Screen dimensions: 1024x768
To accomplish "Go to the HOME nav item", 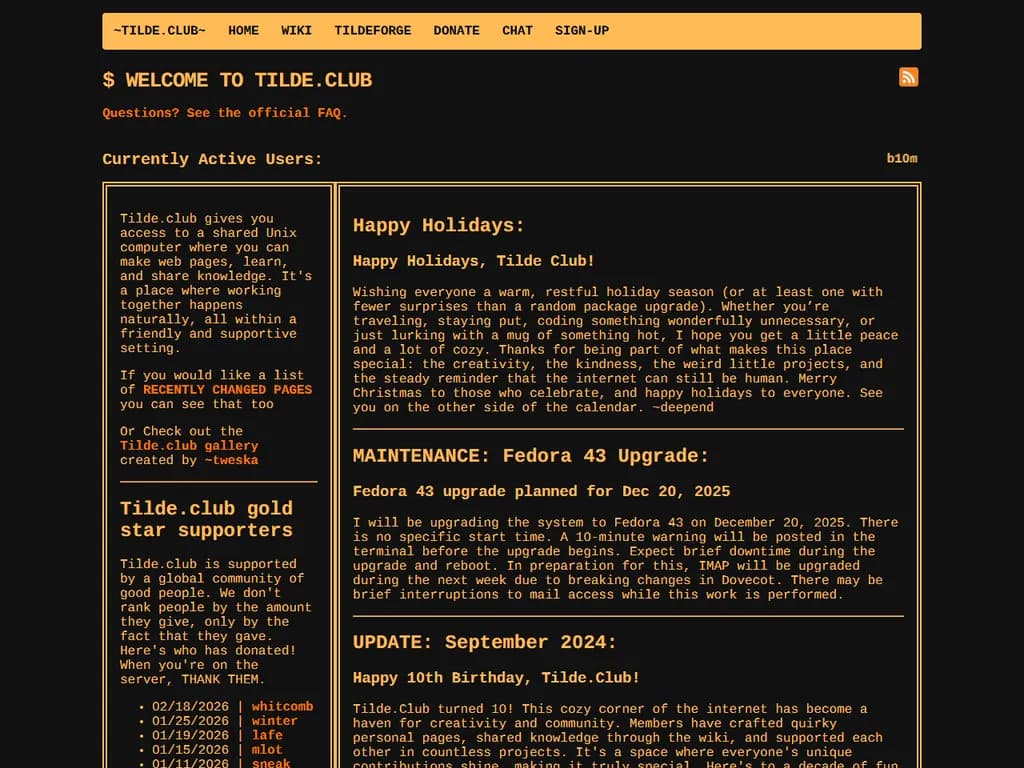I will (x=243, y=31).
